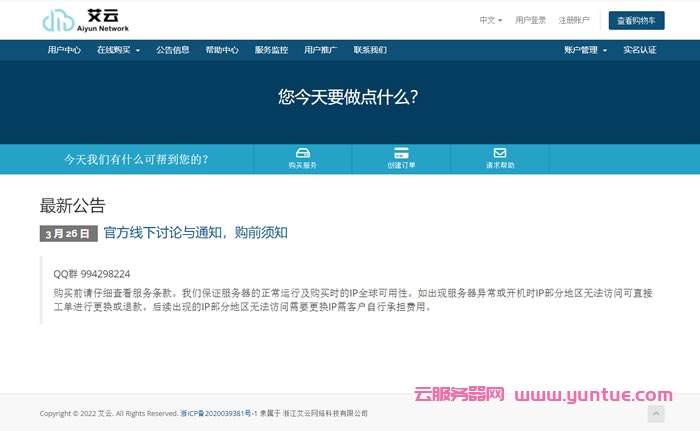Image resolution: width=700 pixels, height=431 pixels.
Task: Open the 中文 language dropdown
Action: (490, 20)
